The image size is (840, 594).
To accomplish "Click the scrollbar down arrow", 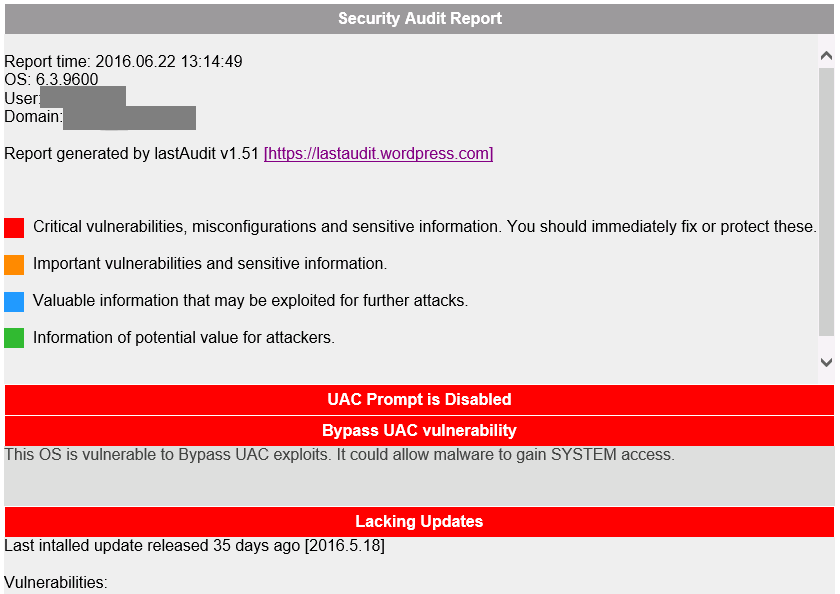I will tap(826, 362).
